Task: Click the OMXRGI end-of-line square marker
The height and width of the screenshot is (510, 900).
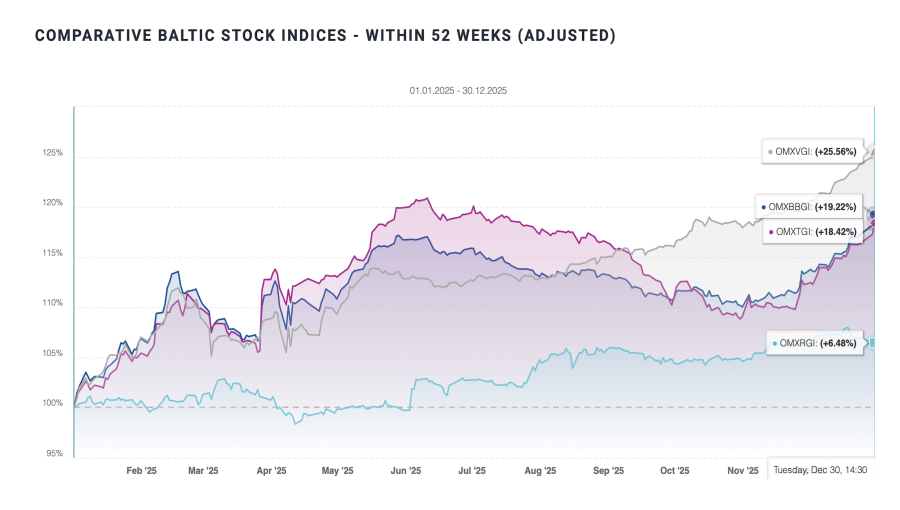Action: pyautogui.click(x=871, y=343)
